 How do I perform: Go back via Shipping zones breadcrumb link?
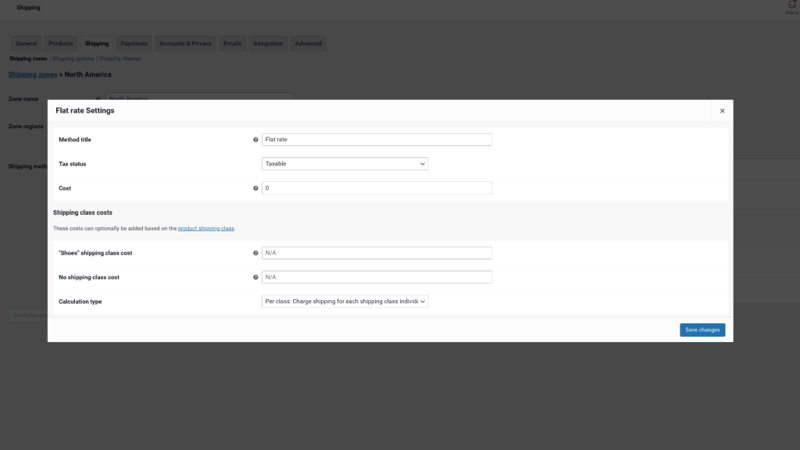coord(33,74)
